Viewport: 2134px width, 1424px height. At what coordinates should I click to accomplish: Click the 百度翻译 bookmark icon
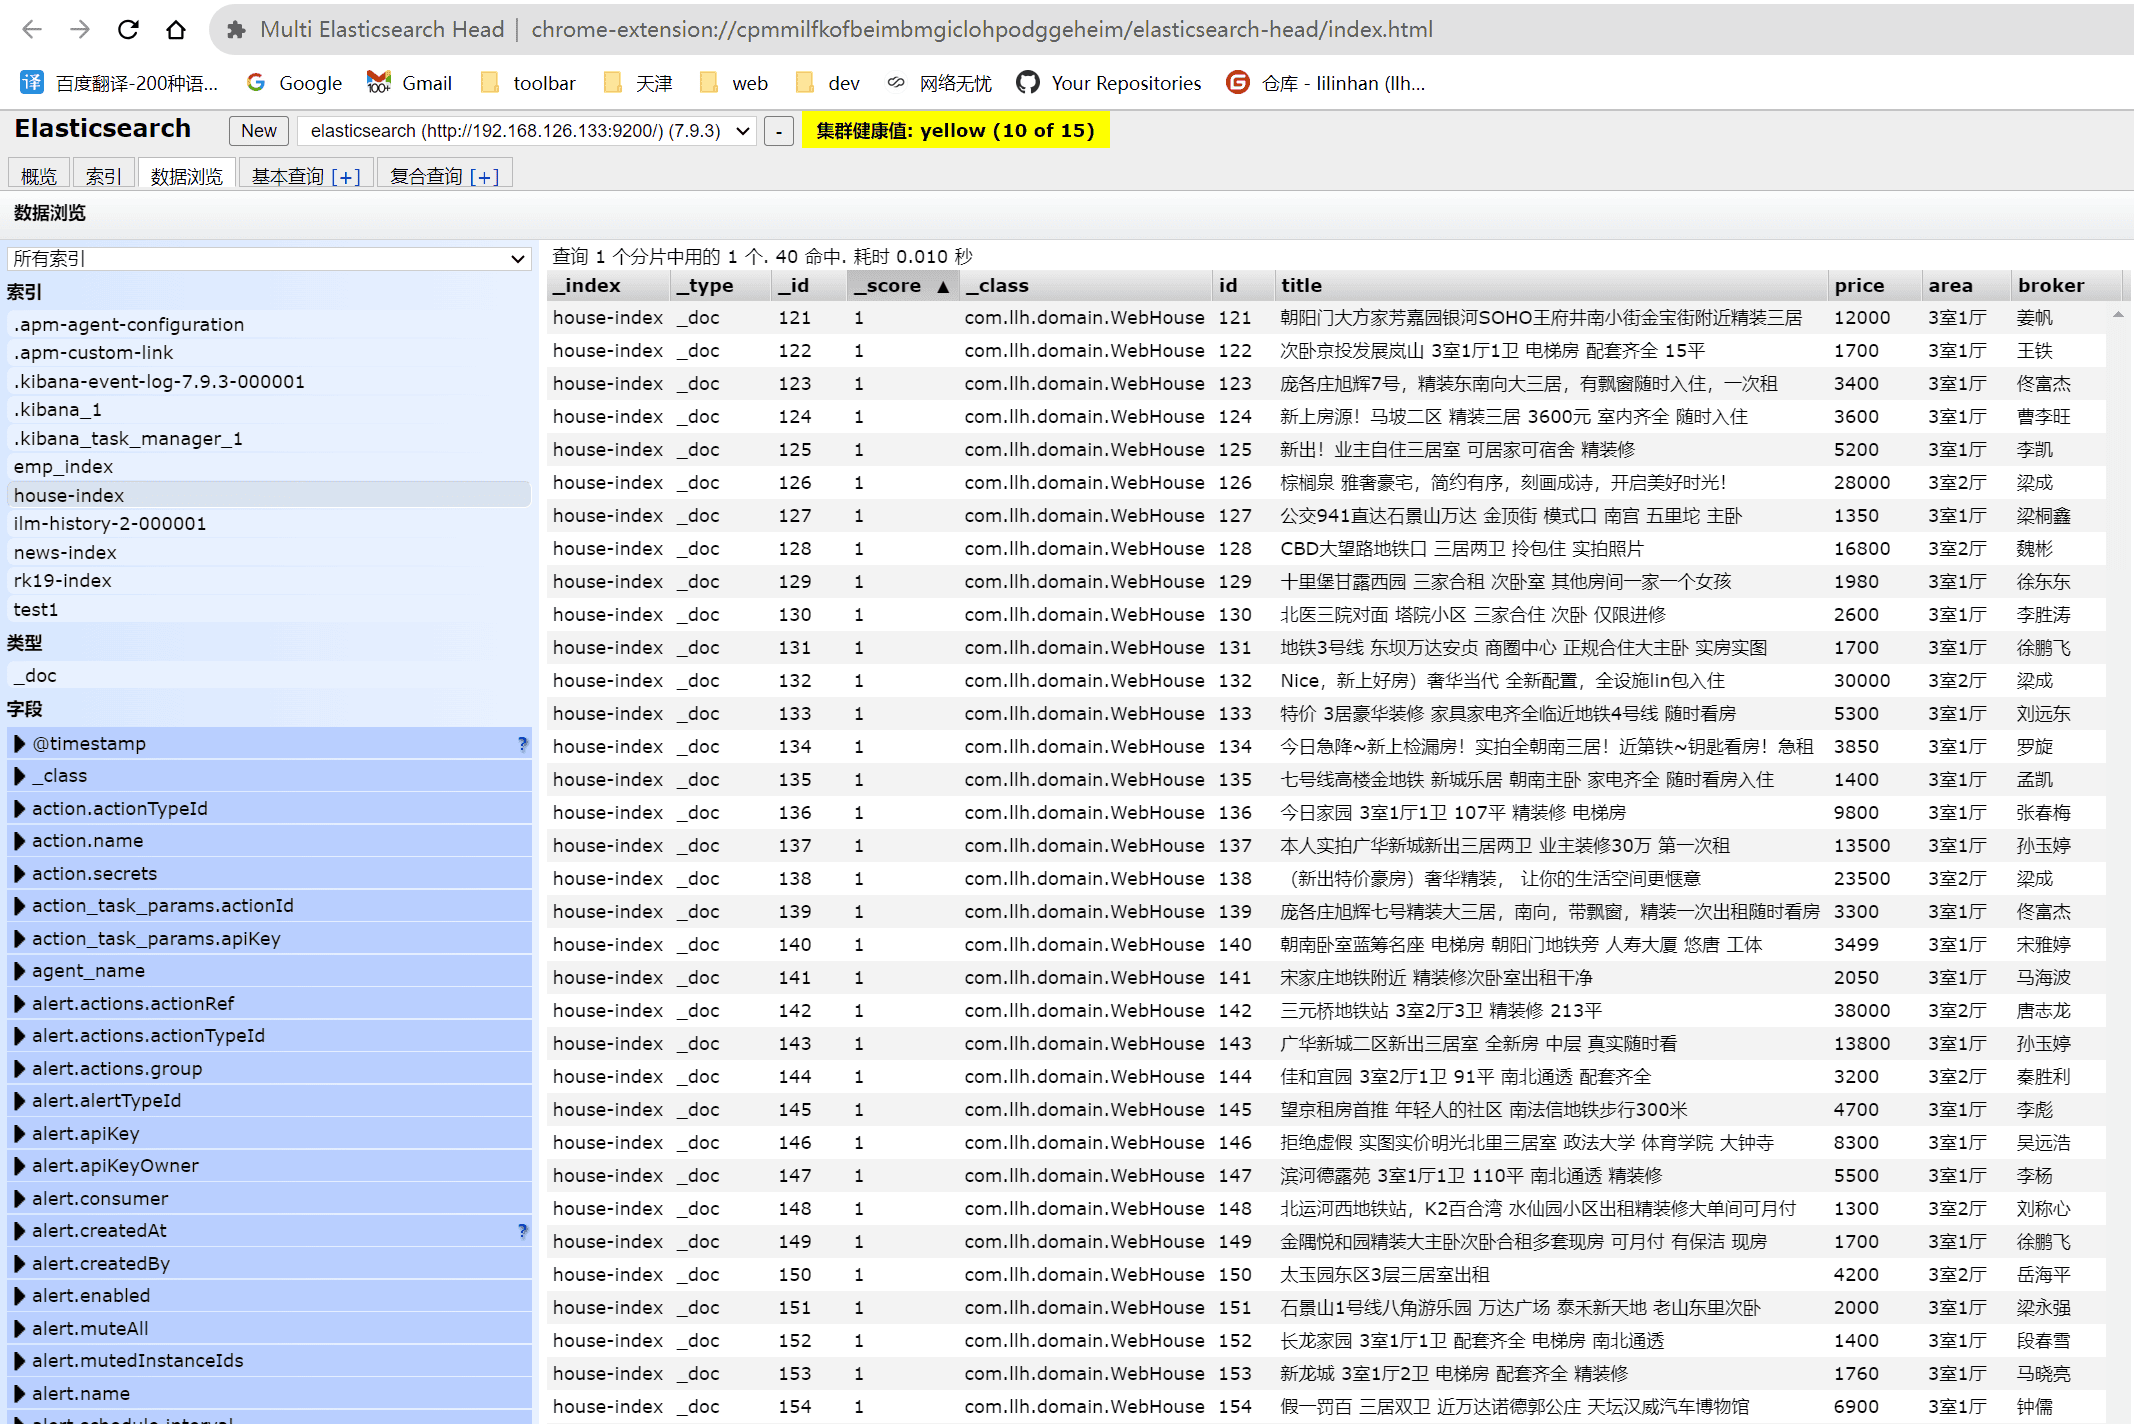(31, 82)
